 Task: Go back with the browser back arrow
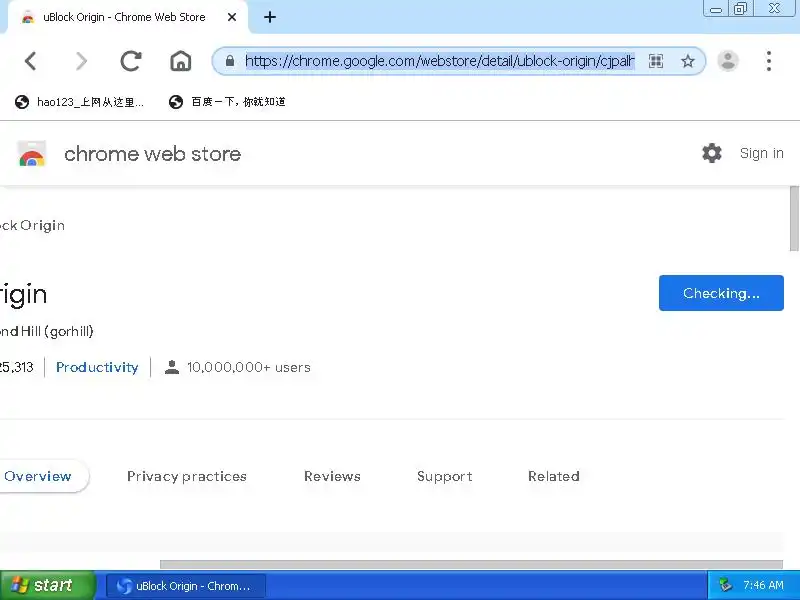click(31, 61)
